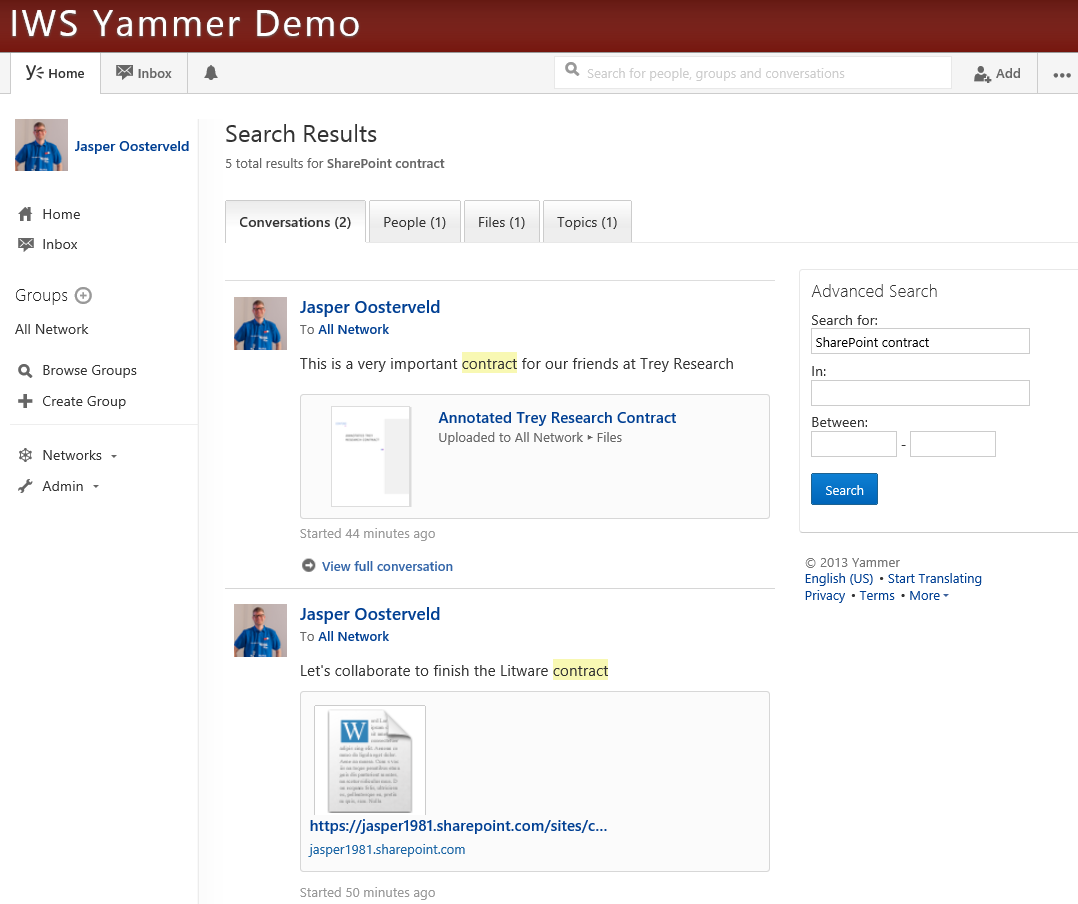Open Annotated Trey Research Contract link
The width and height of the screenshot is (1078, 904).
(558, 418)
